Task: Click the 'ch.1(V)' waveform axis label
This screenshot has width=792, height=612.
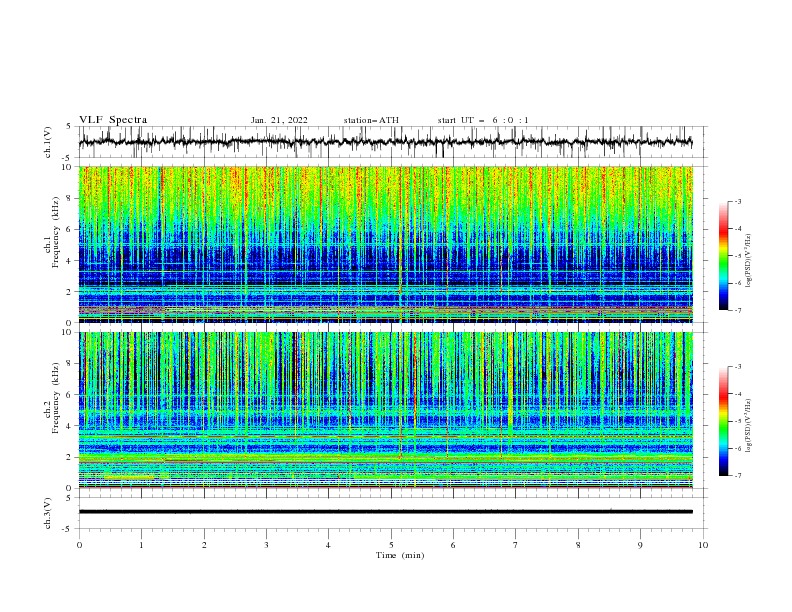Action: coord(48,142)
